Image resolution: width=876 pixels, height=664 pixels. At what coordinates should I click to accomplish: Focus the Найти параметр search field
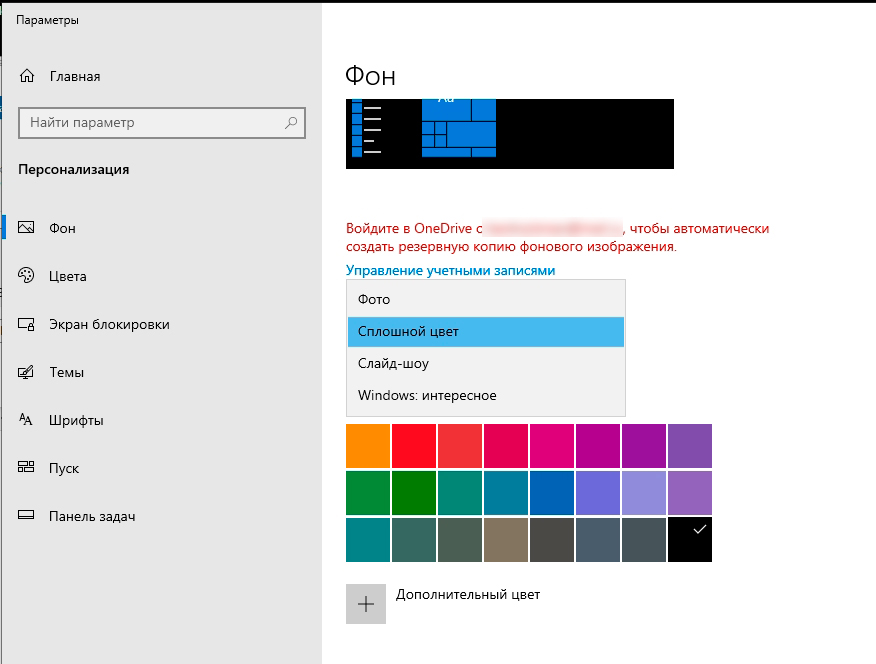pos(161,123)
